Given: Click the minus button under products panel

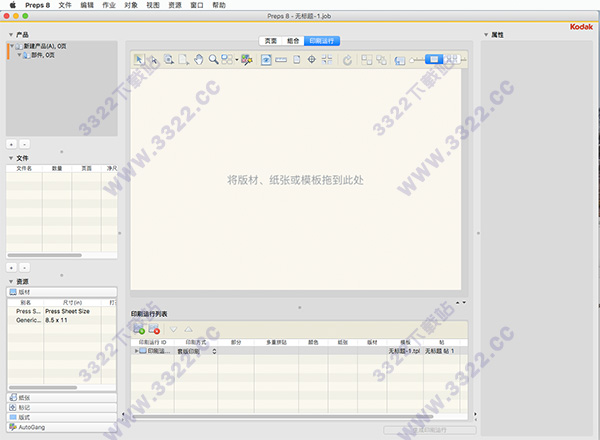Looking at the screenshot, I should tap(24, 144).
